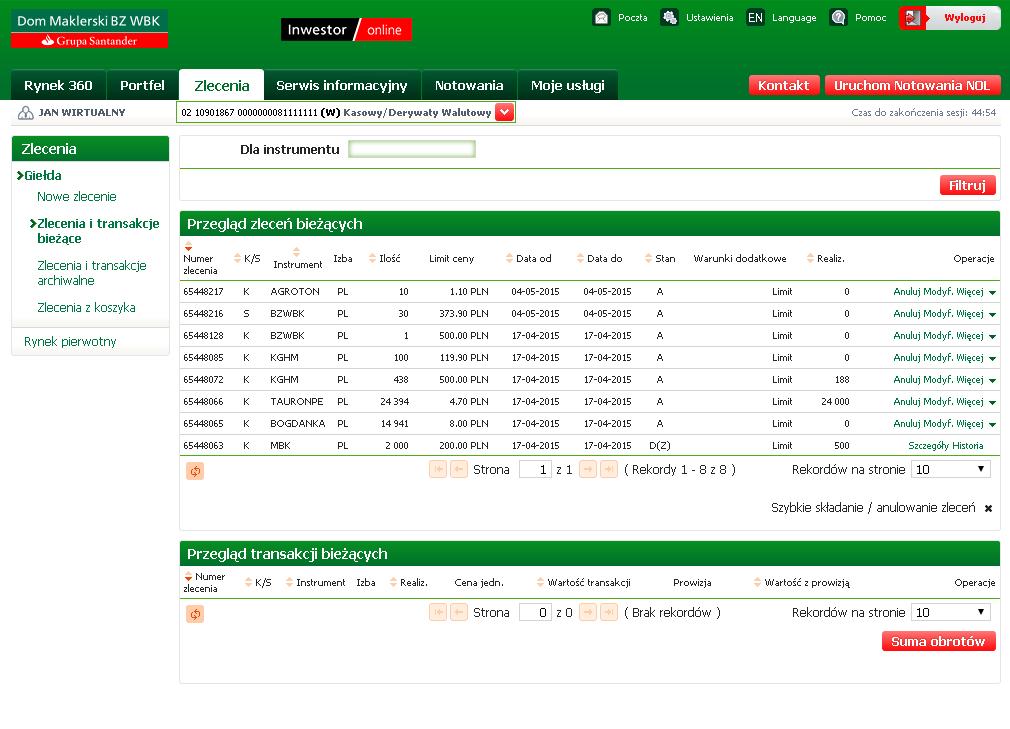Expand Więcej arrow for order 65448216
The image size is (1010, 729).
pyautogui.click(x=992, y=314)
